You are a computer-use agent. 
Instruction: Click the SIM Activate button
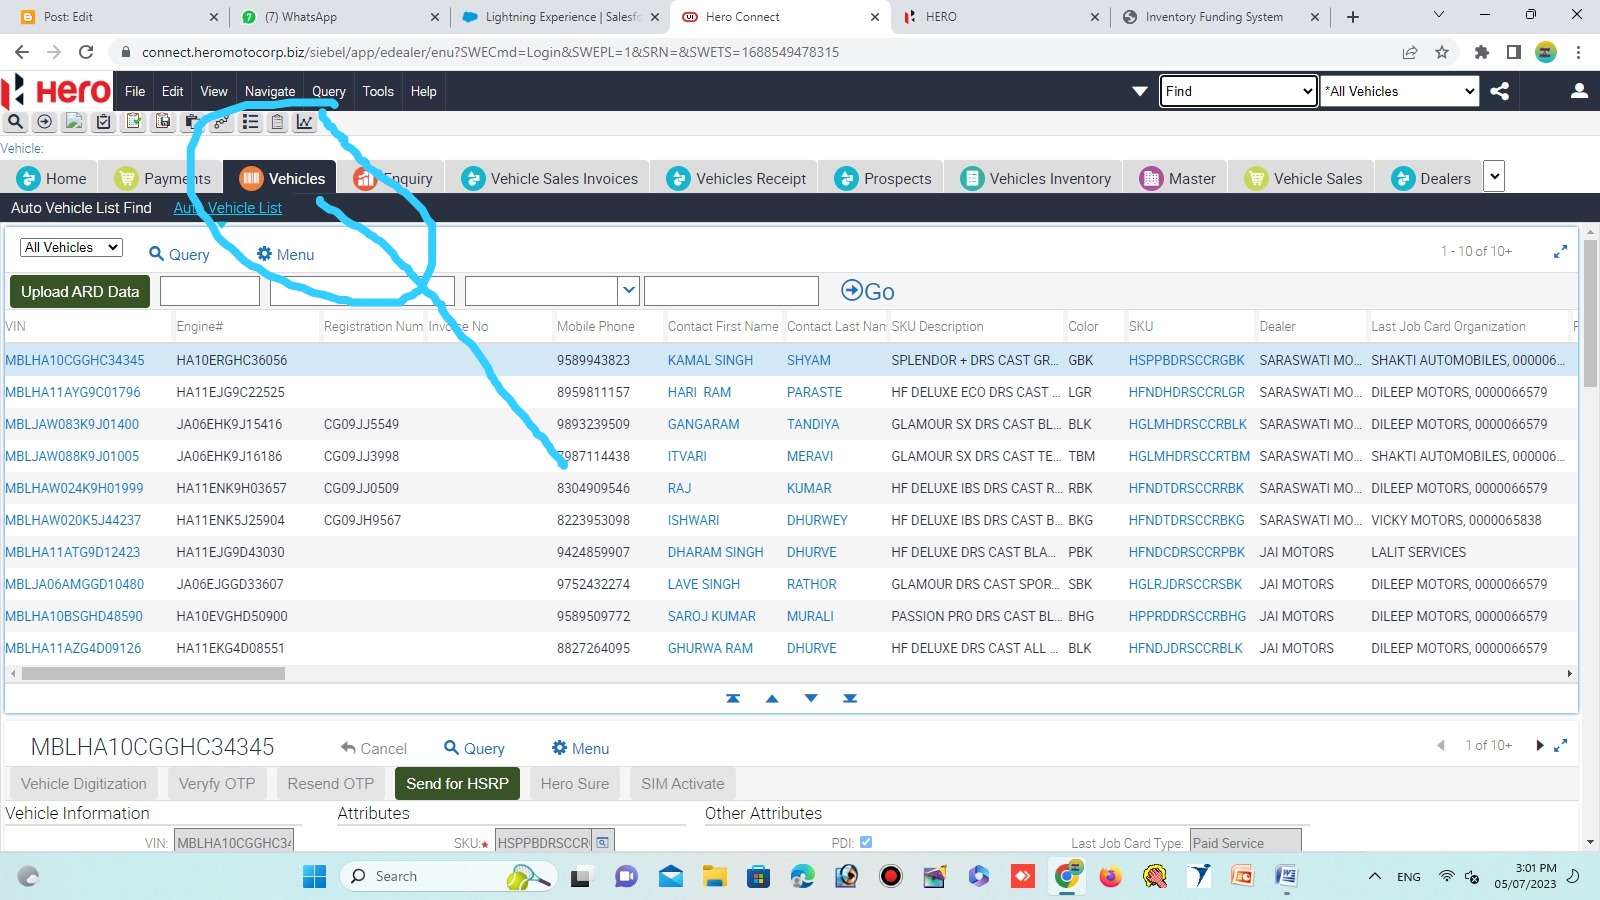[x=682, y=783]
